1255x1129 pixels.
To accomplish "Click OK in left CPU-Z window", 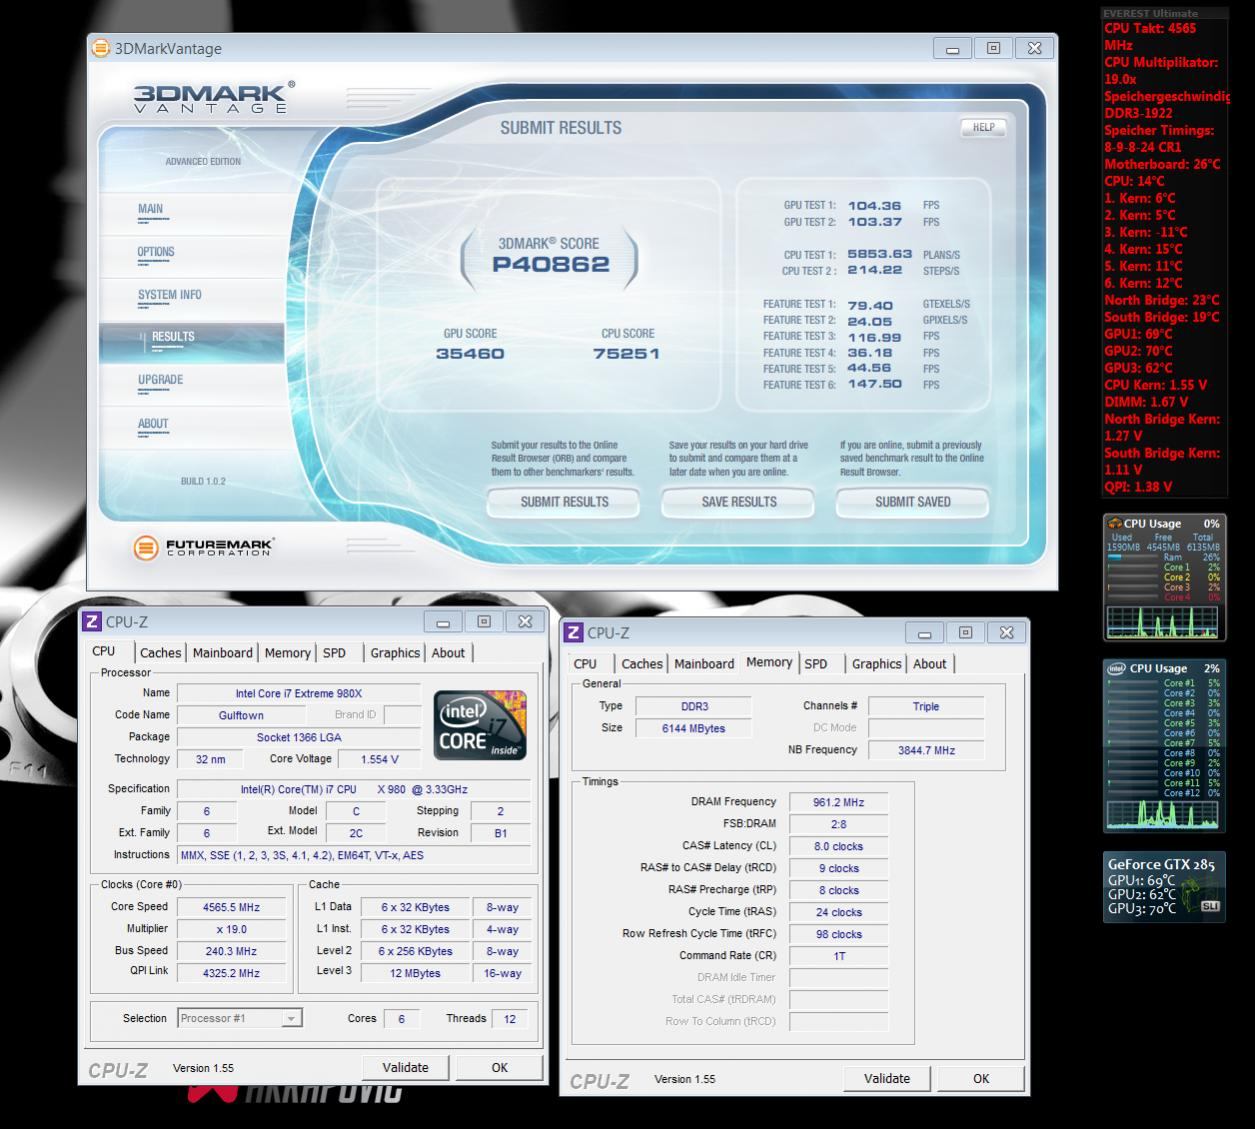I will click(500, 1068).
